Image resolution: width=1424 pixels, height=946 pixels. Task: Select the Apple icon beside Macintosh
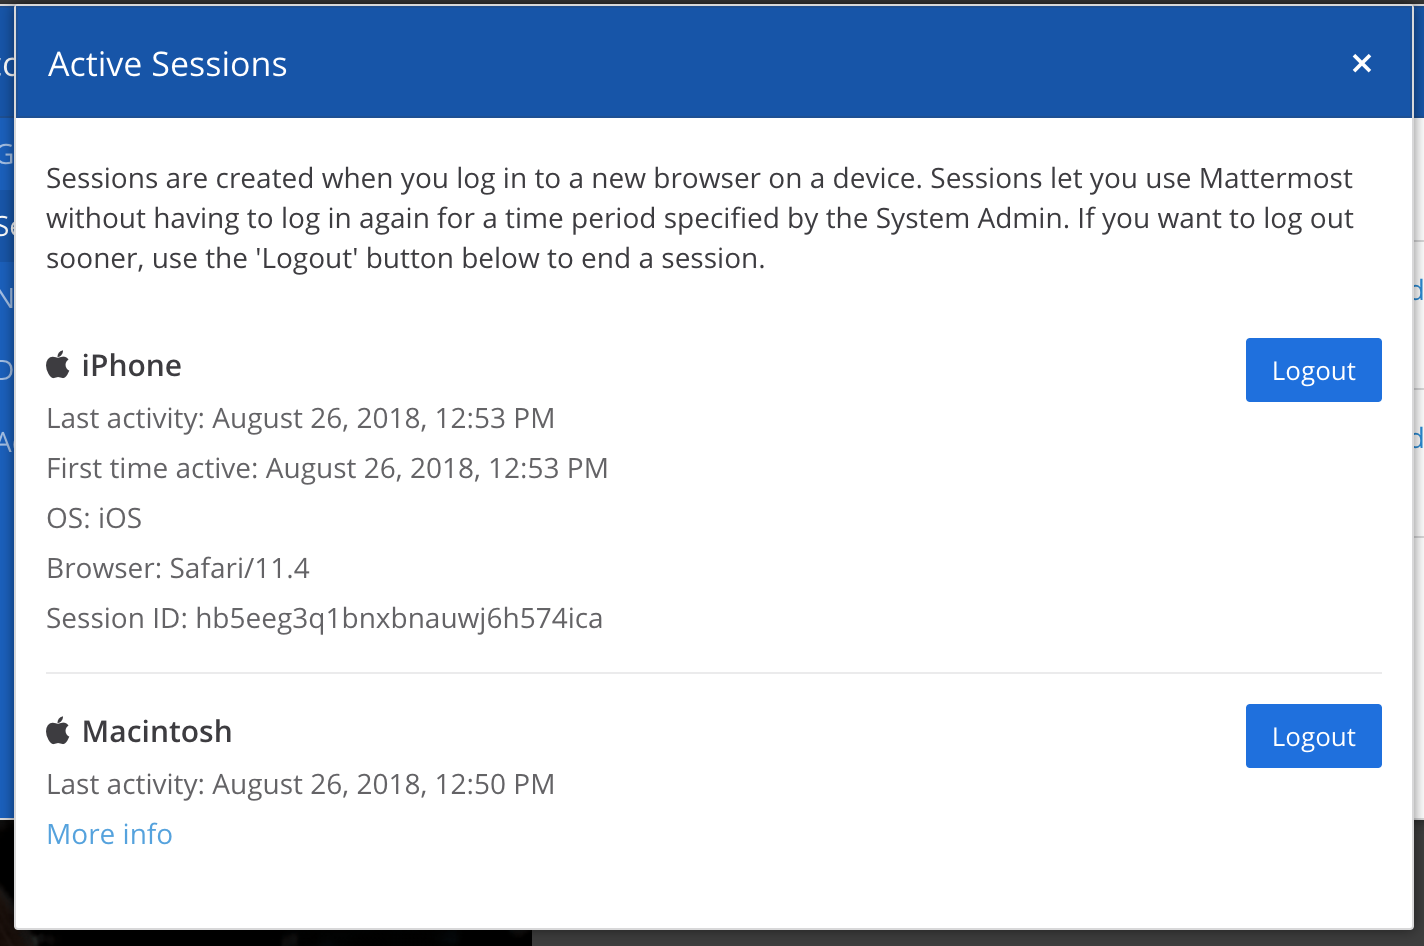[57, 731]
